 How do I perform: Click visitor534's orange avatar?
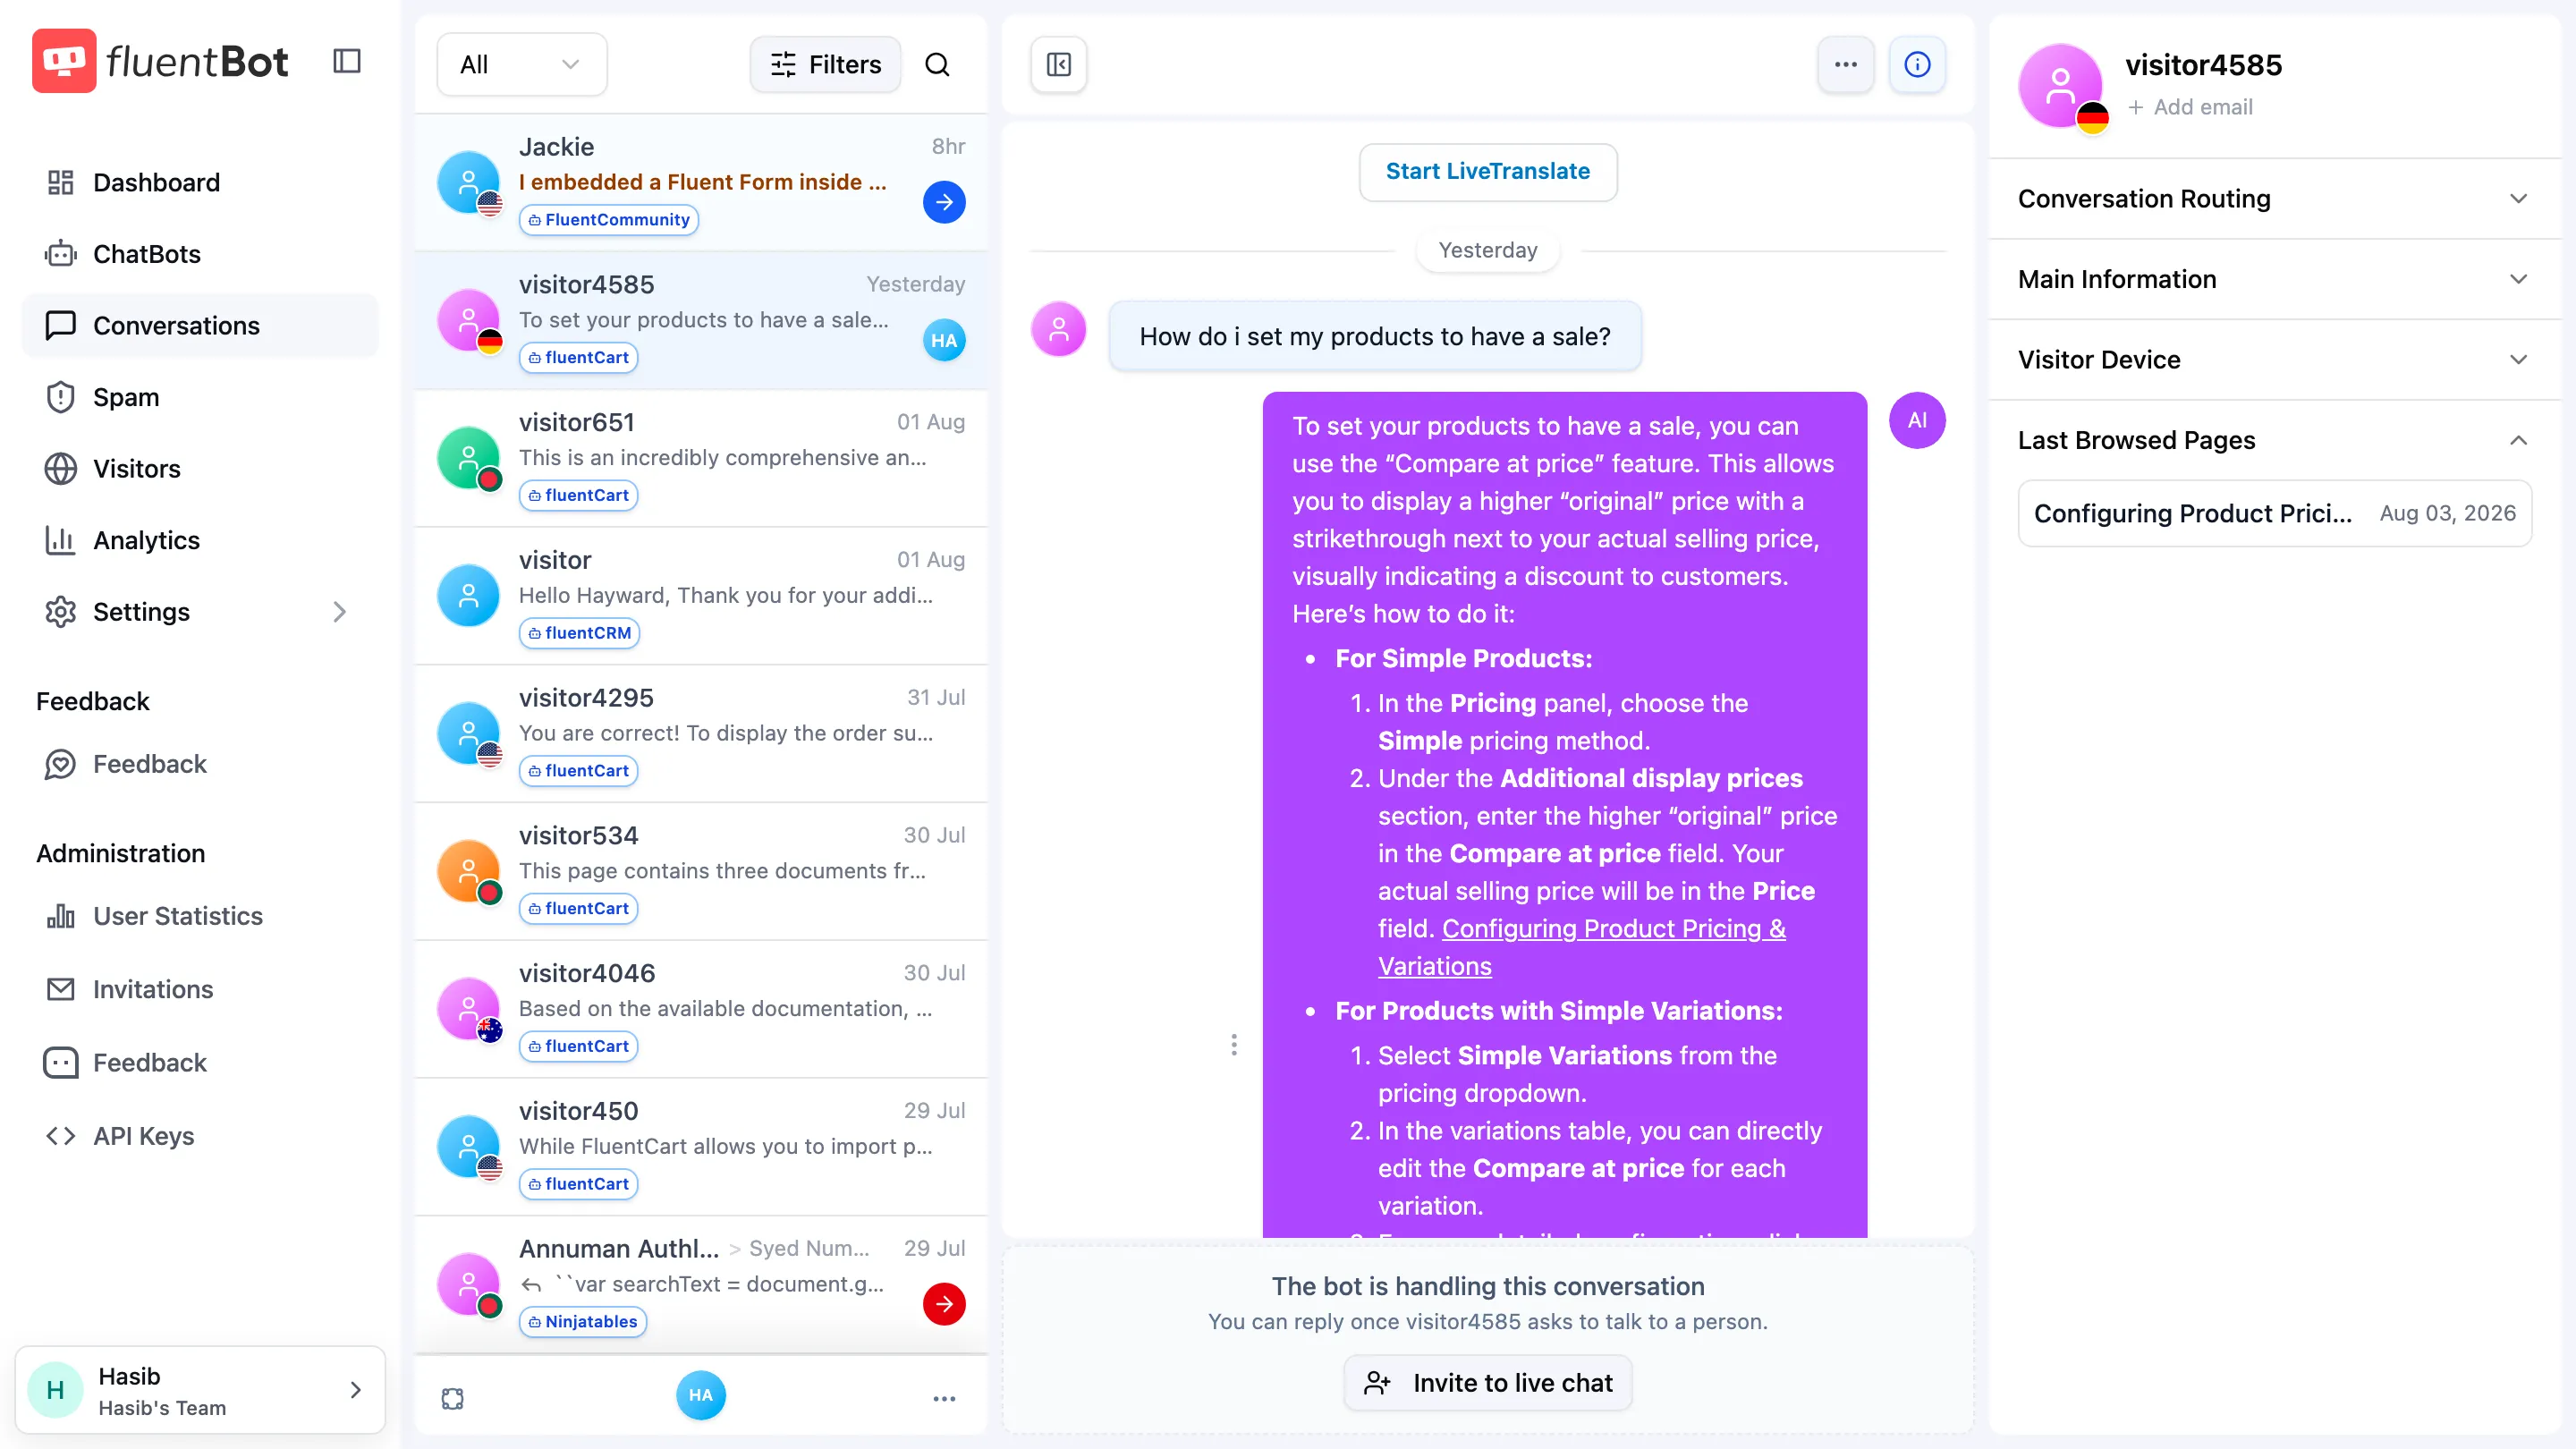pos(468,871)
